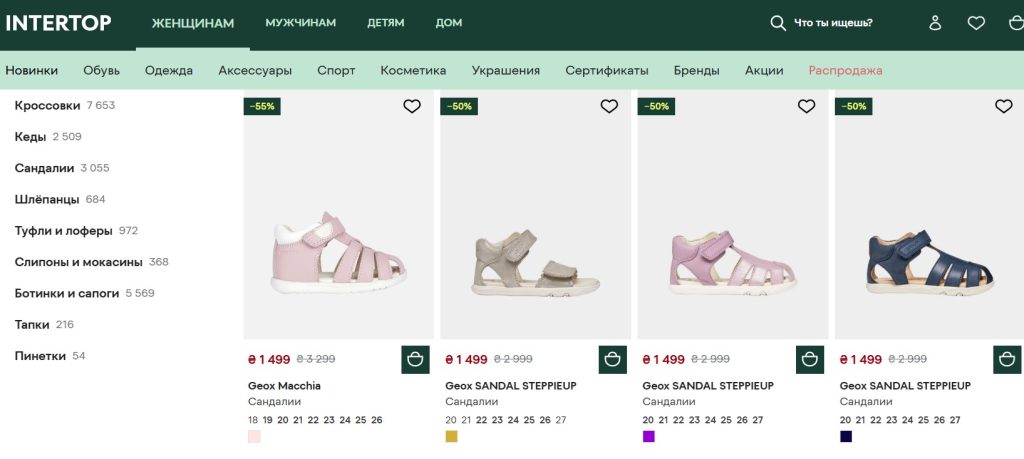Favorite the pink-violet Geox SANDAL STEPPIEUP

click(x=806, y=106)
